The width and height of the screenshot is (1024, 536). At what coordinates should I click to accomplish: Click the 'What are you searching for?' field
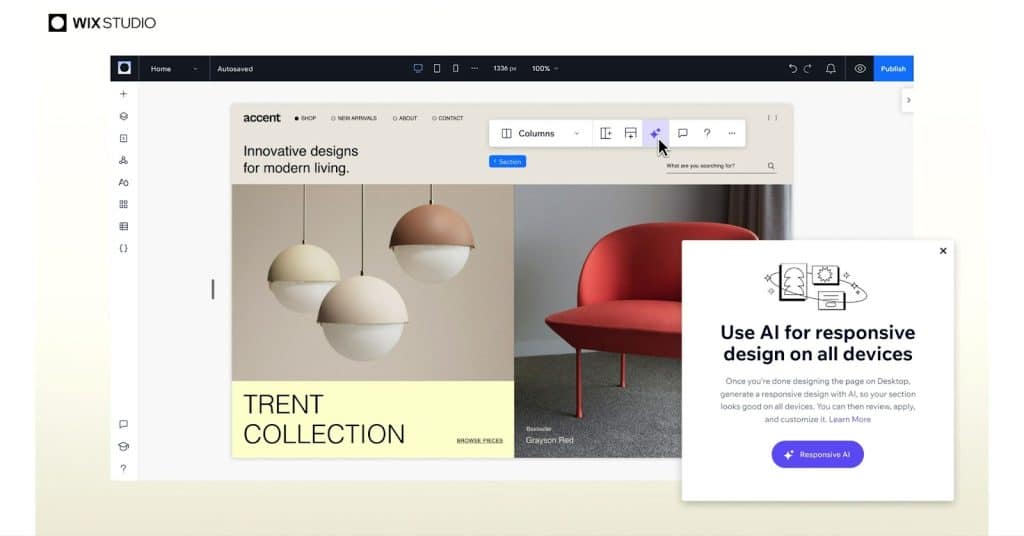click(x=714, y=166)
